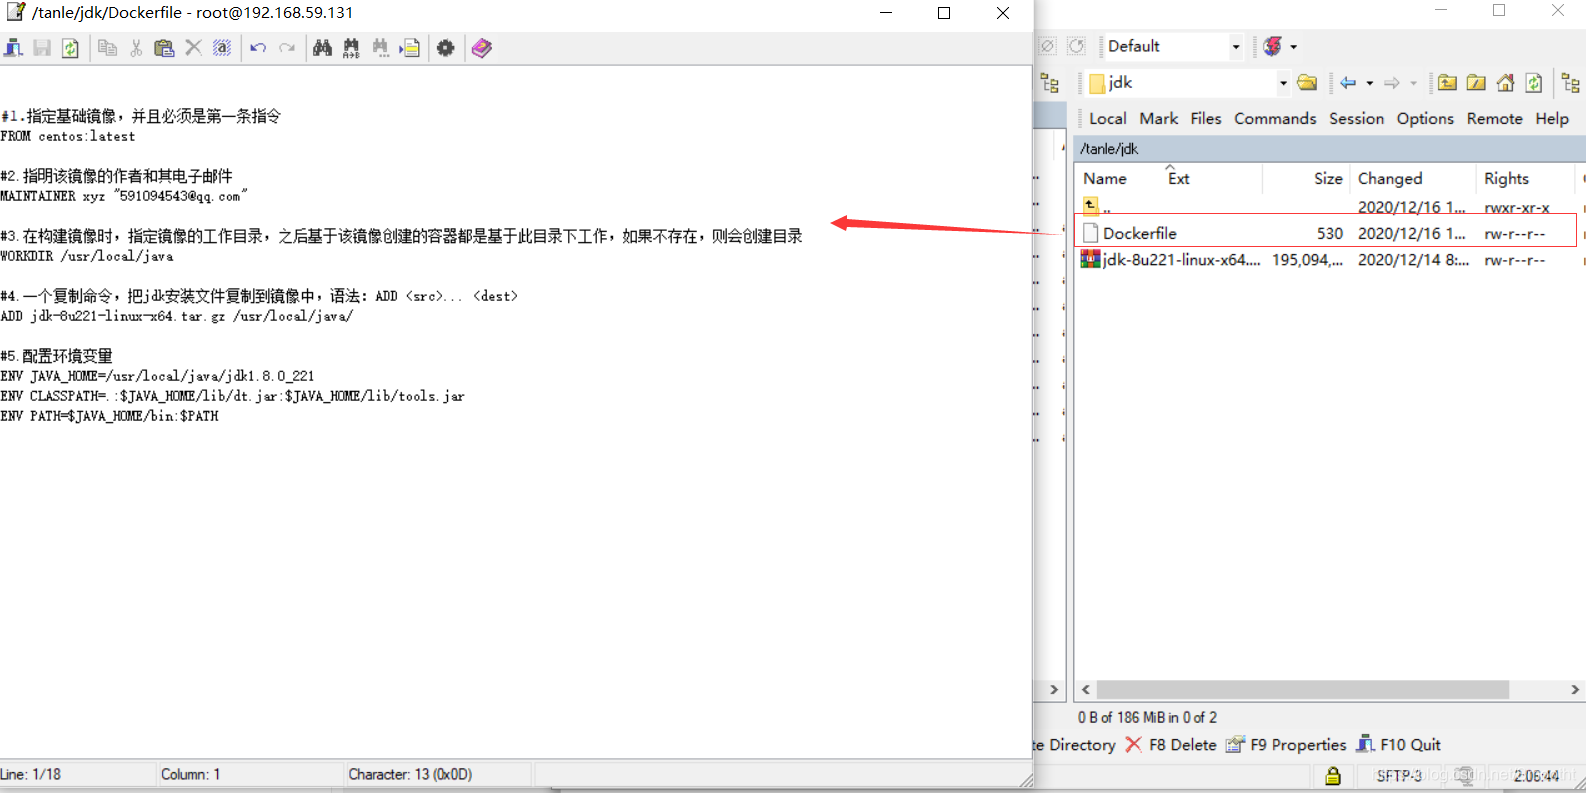This screenshot has width=1586, height=793.
Task: Open directory folder icon next to jdk
Action: pyautogui.click(x=1307, y=83)
